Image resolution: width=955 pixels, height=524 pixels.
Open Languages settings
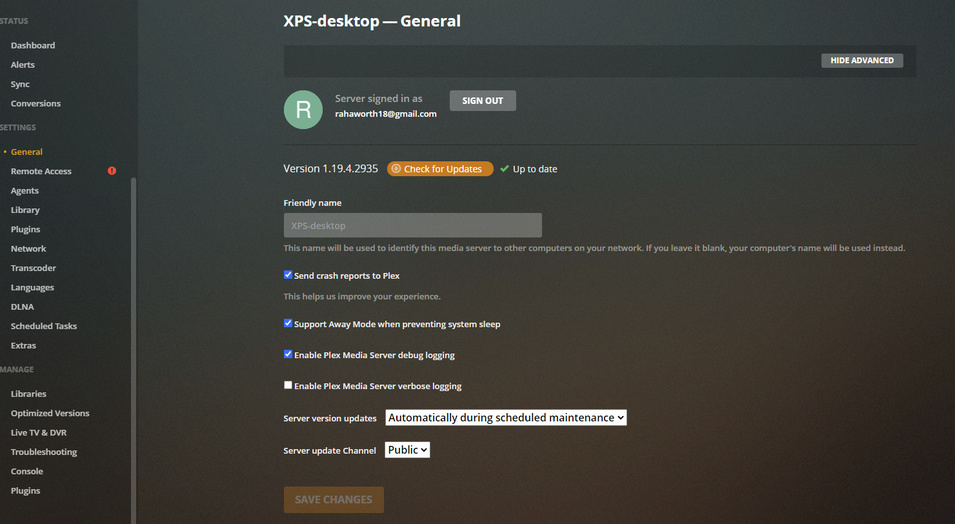point(32,288)
